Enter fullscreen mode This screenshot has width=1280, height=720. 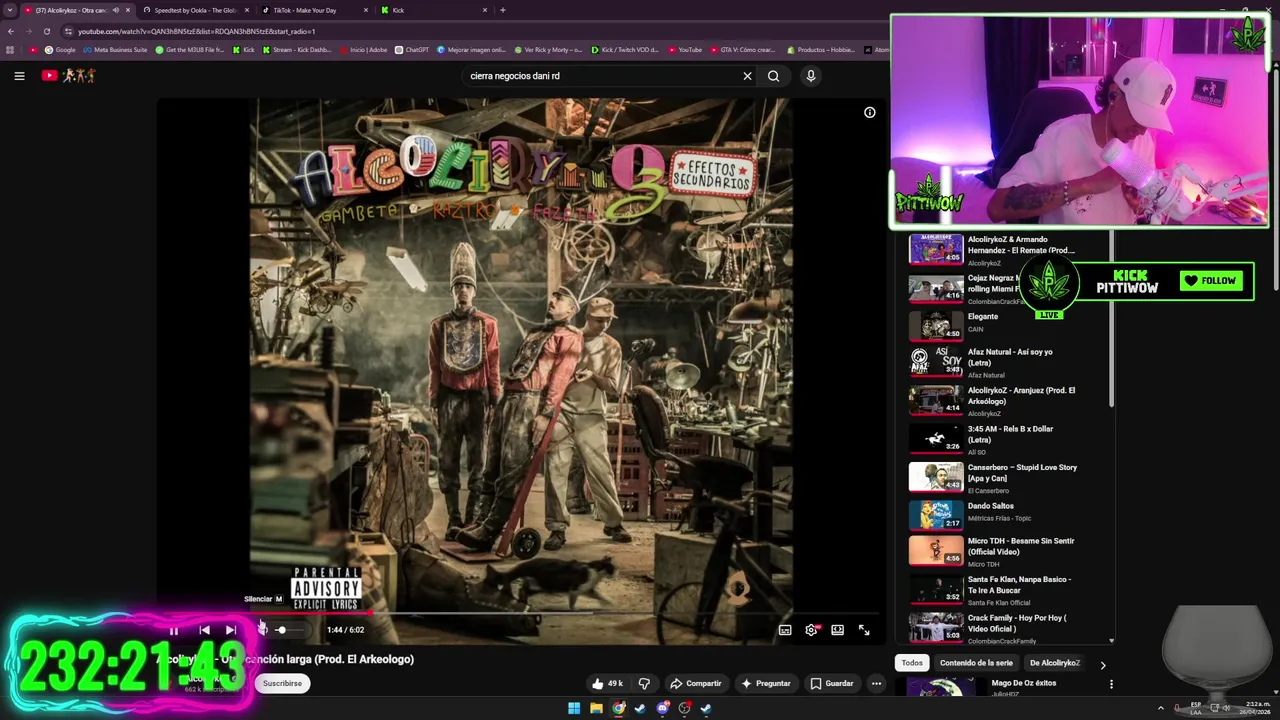864,630
